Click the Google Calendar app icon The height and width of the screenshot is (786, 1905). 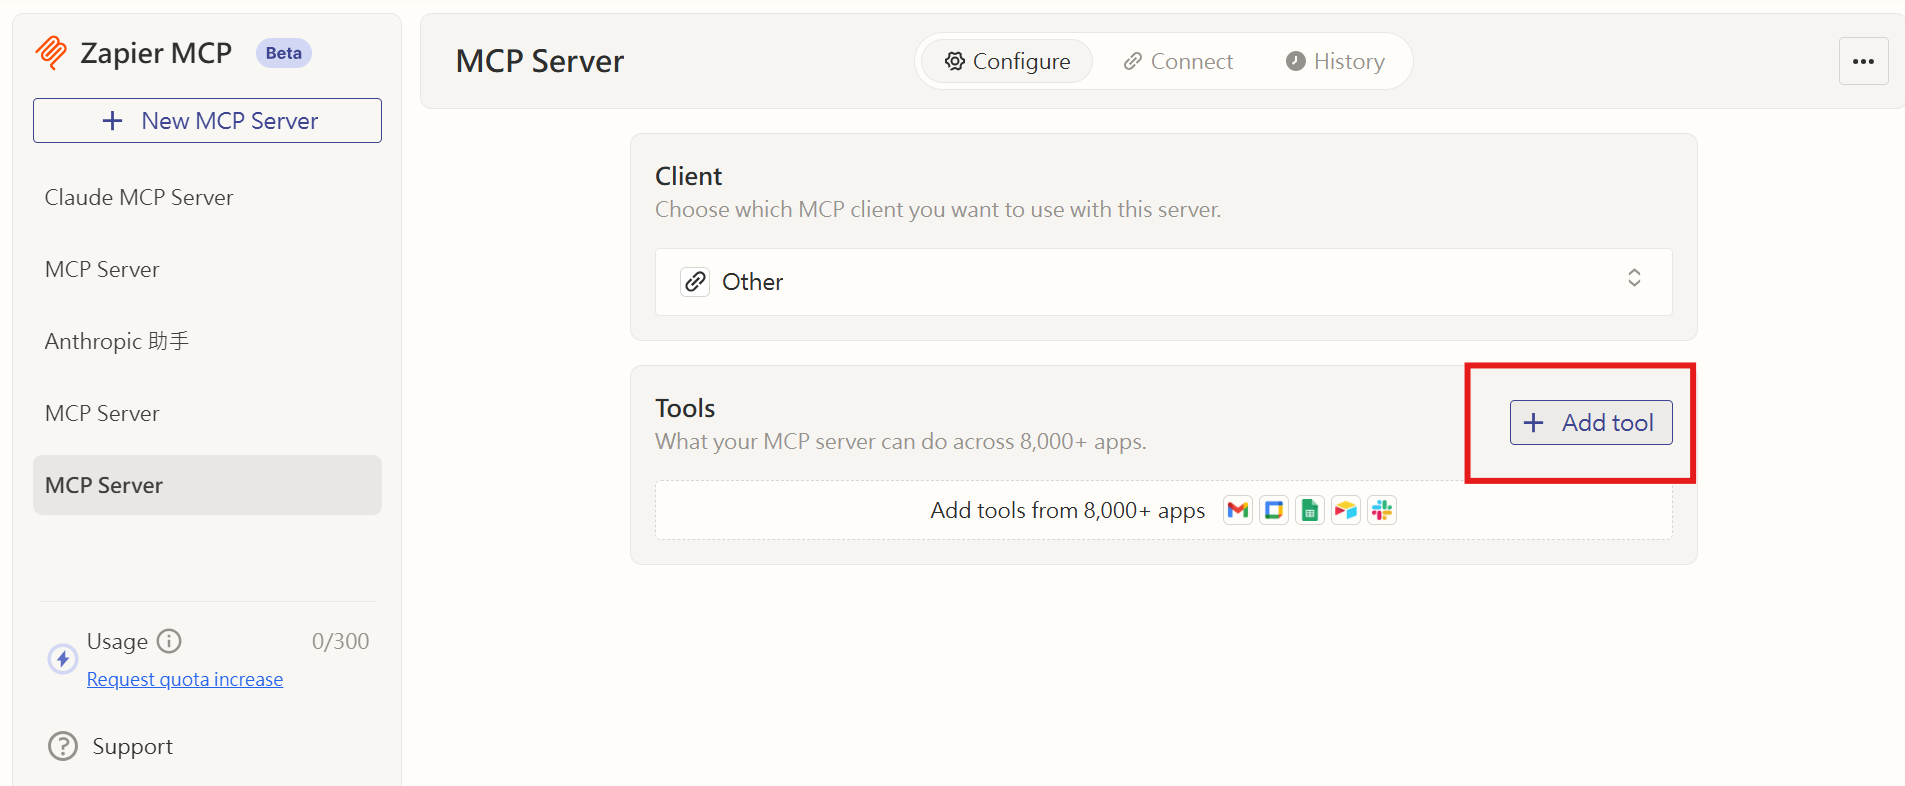(1273, 510)
